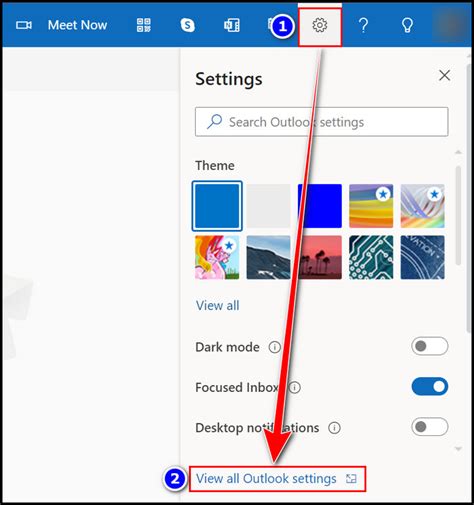The image size is (474, 505).
Task: Choose the blueprint theme
Action: [422, 257]
